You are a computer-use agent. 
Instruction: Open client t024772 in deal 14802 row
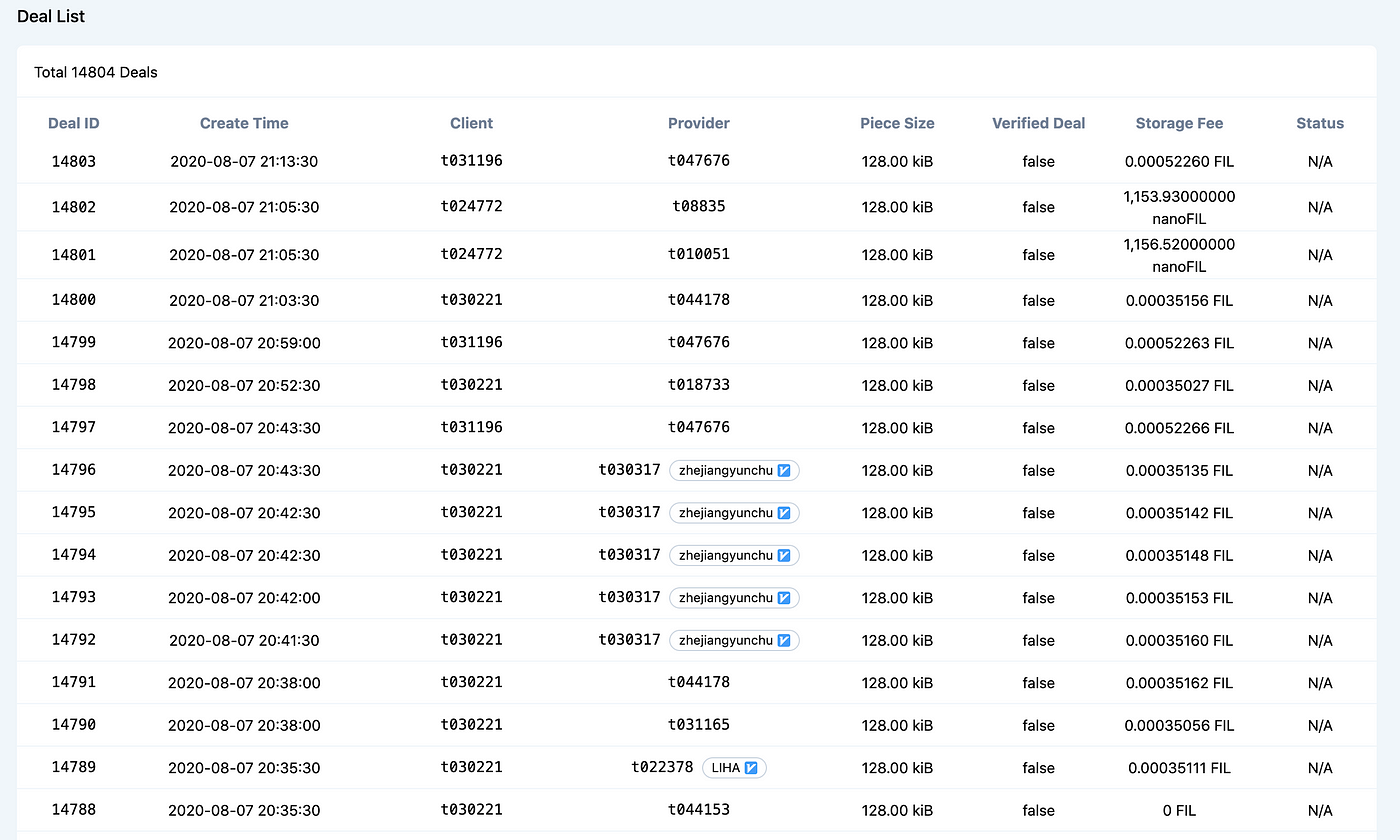point(472,207)
